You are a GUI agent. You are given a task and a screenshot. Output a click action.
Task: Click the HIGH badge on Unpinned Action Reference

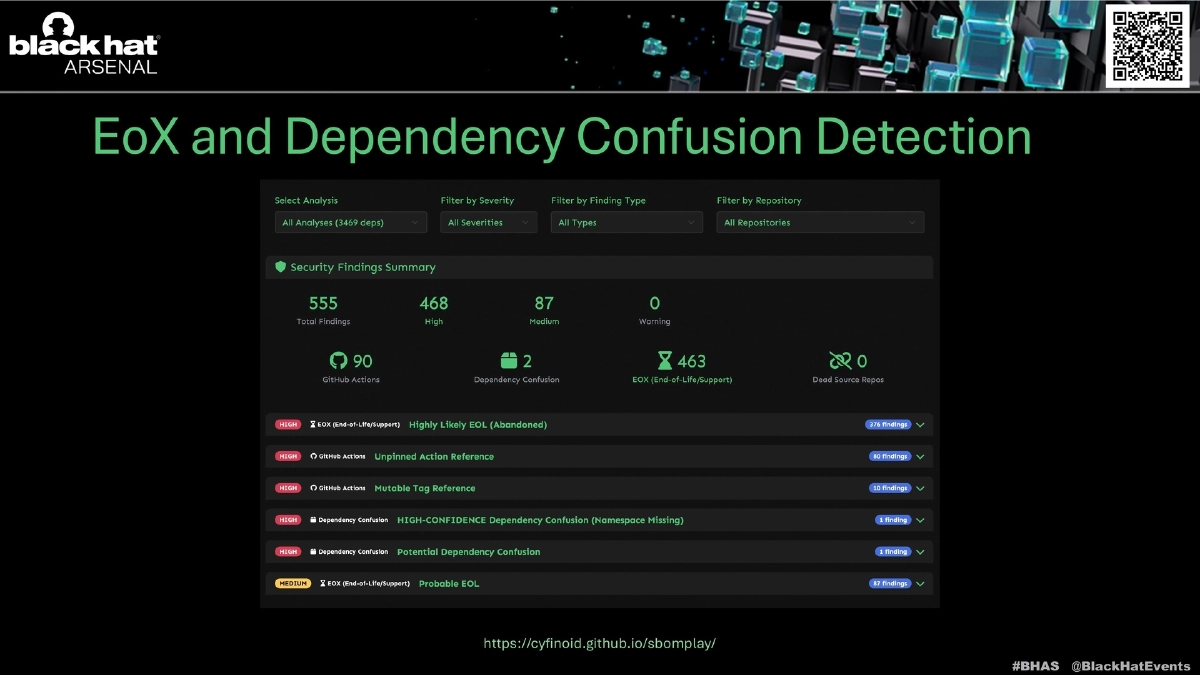[288, 457]
